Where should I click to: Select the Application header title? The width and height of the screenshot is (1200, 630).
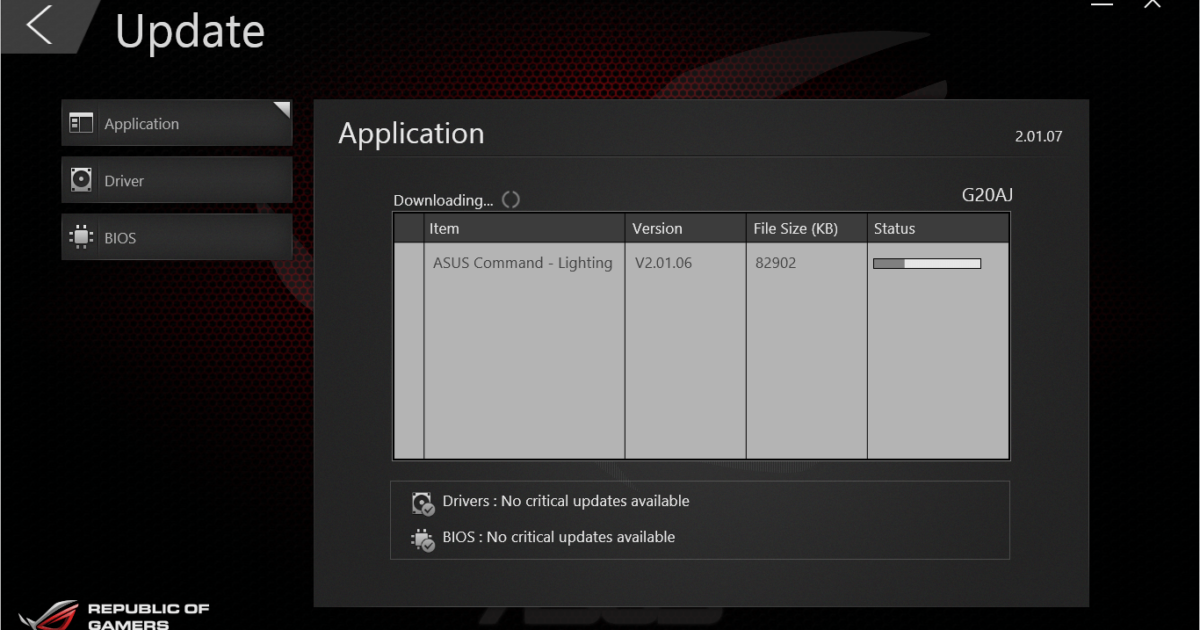click(411, 132)
